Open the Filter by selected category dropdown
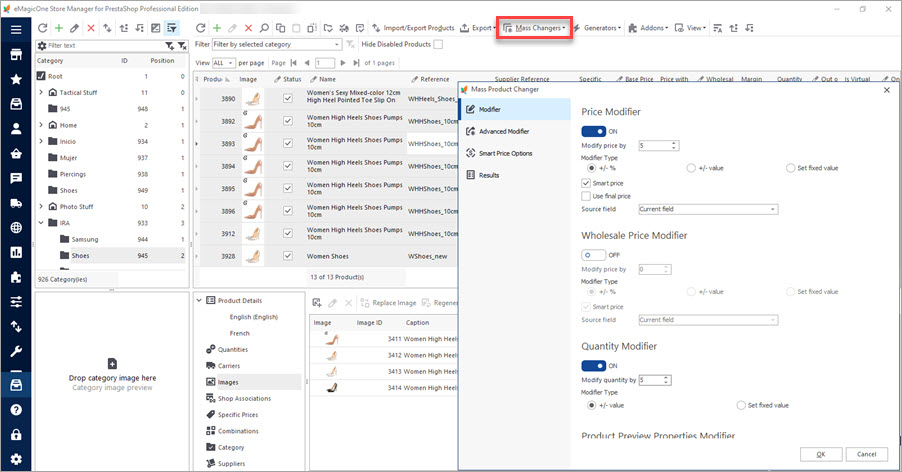 click(277, 44)
